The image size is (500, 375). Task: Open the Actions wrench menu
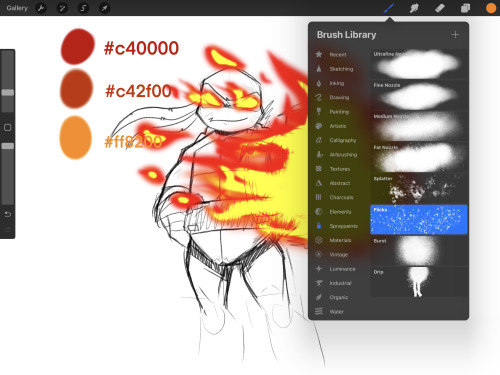[41, 8]
